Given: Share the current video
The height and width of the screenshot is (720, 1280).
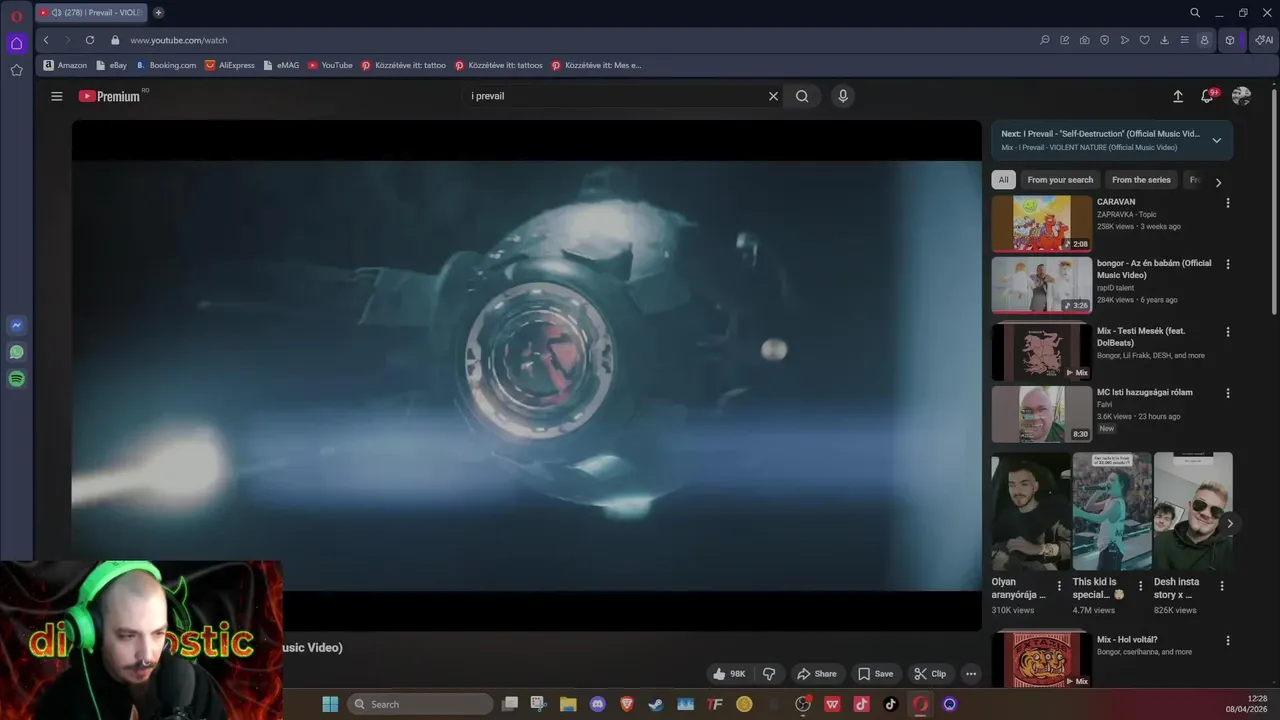Looking at the screenshot, I should 816,674.
